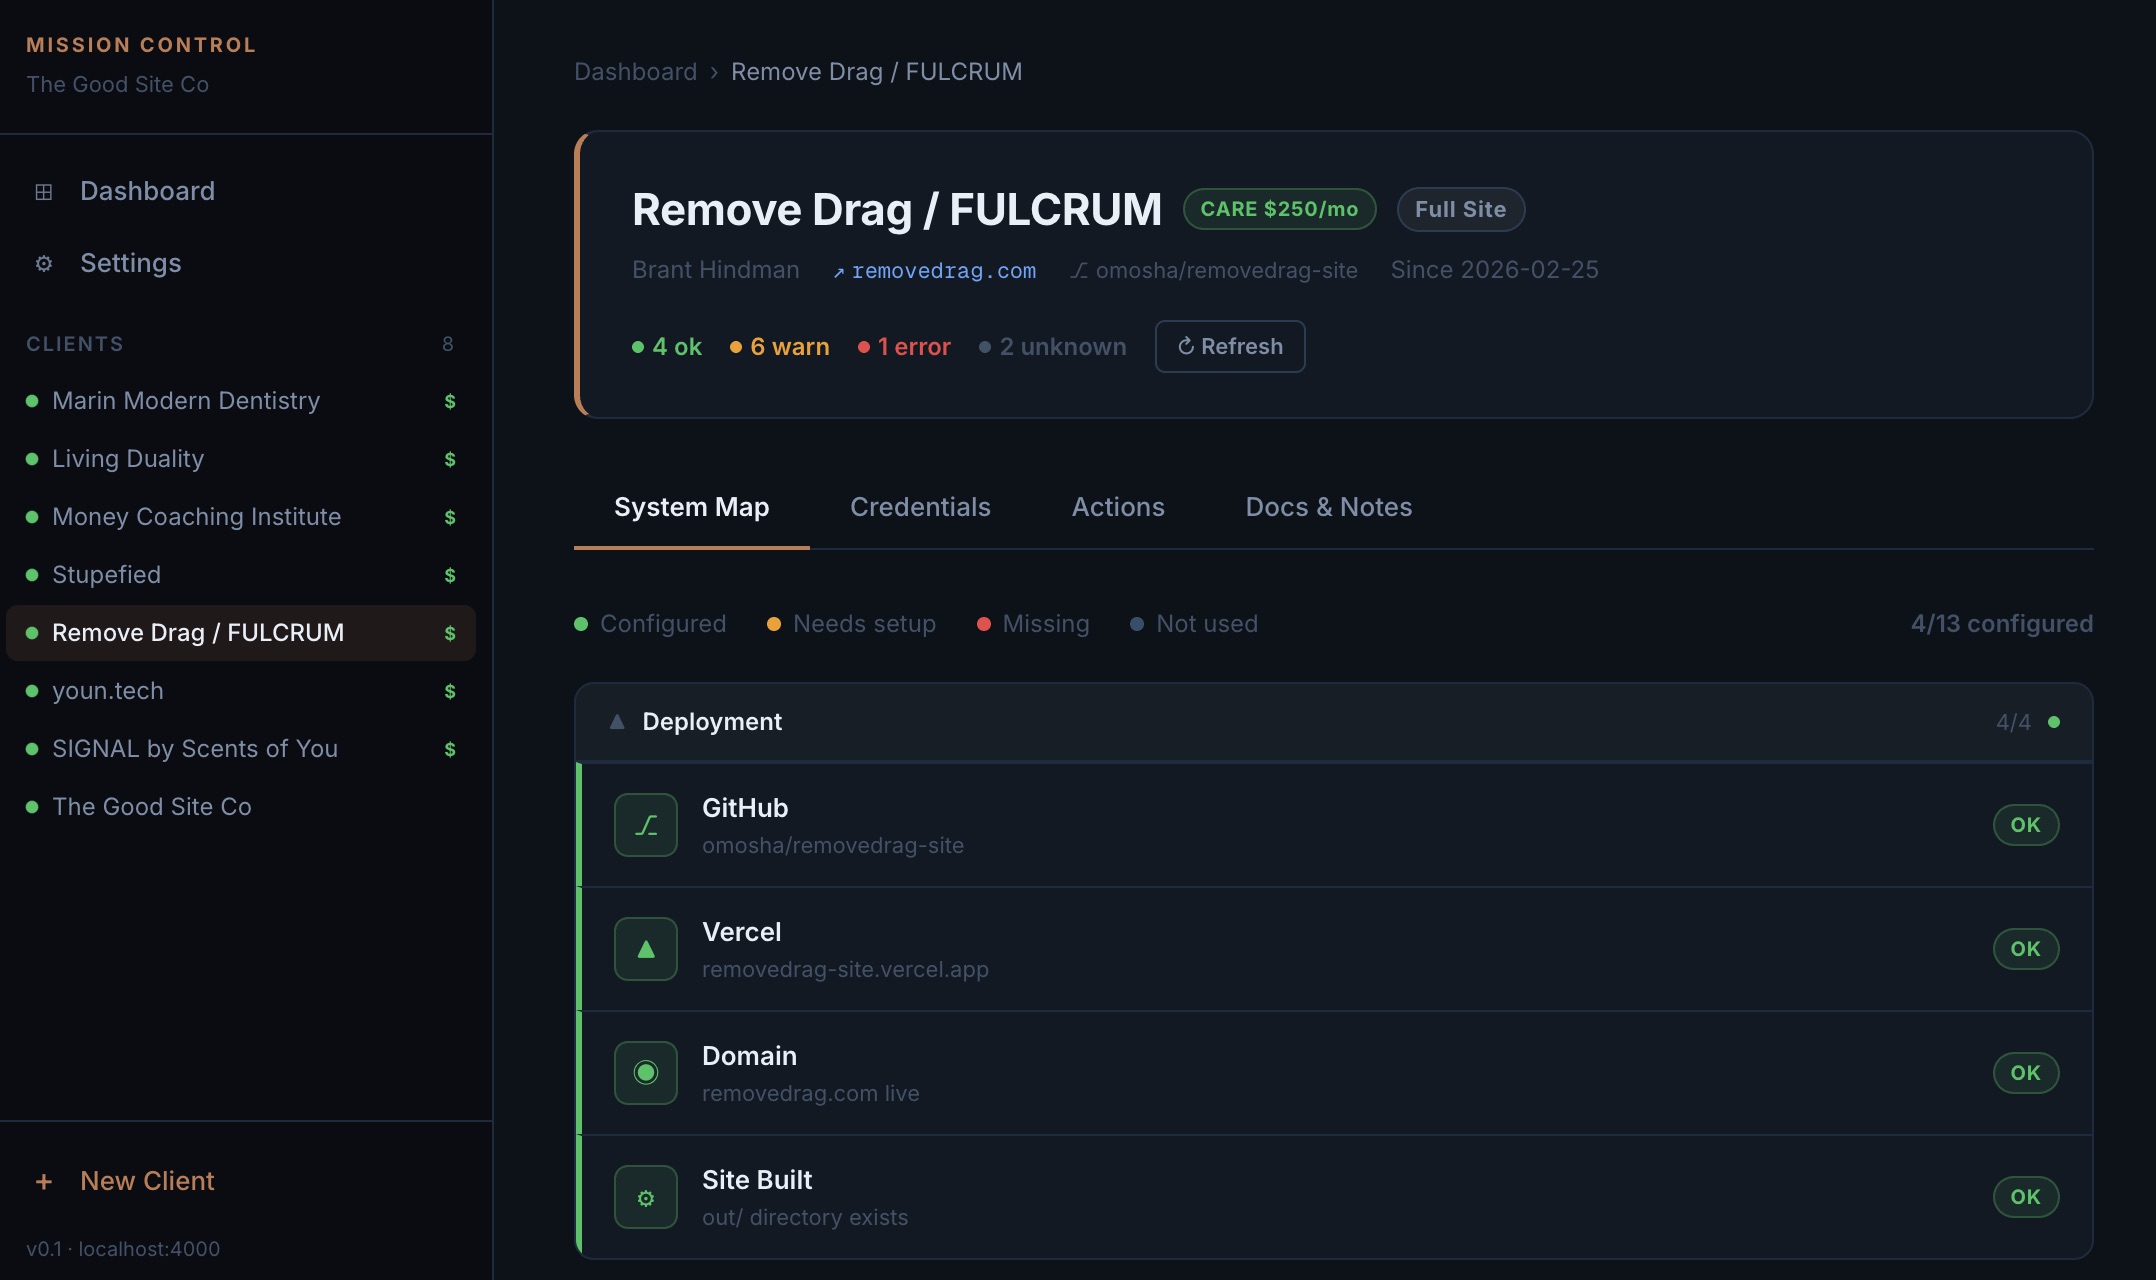Toggle the Configured status filter
The width and height of the screenshot is (2156, 1280).
pyautogui.click(x=650, y=623)
